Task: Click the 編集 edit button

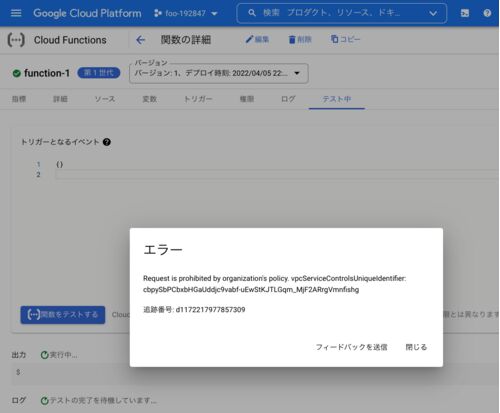Action: point(257,39)
